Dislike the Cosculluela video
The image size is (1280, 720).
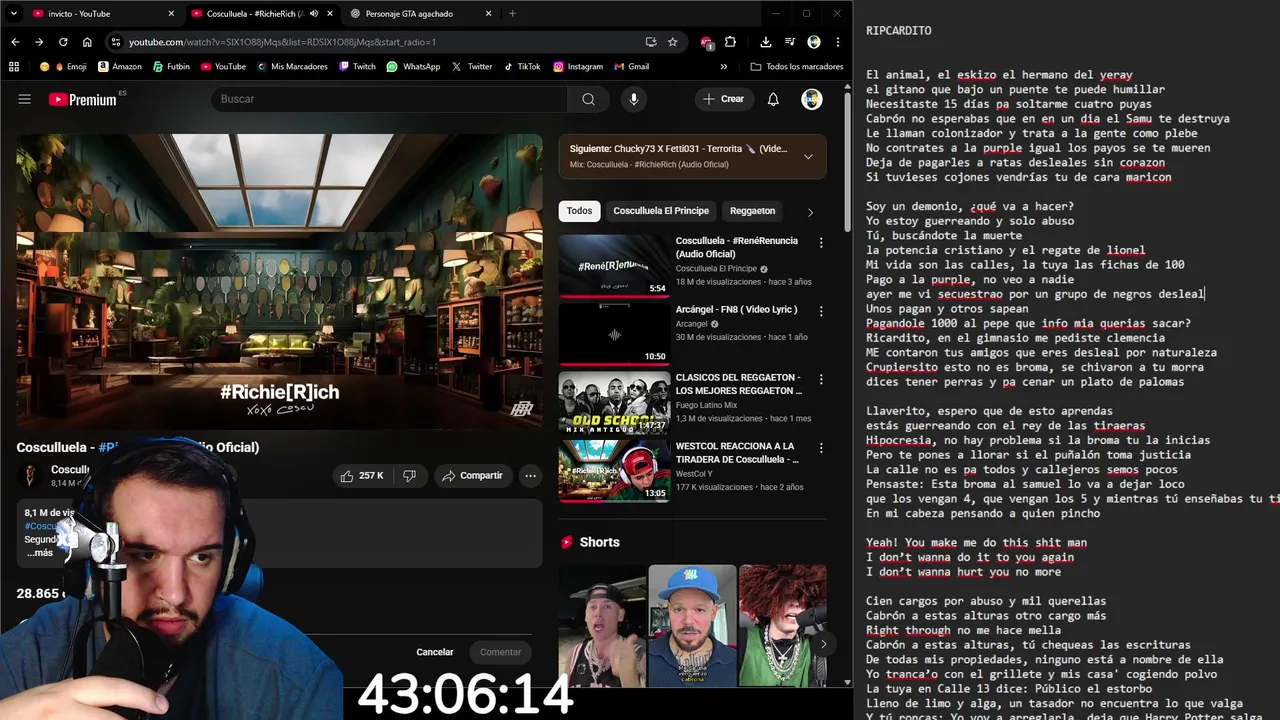(409, 476)
